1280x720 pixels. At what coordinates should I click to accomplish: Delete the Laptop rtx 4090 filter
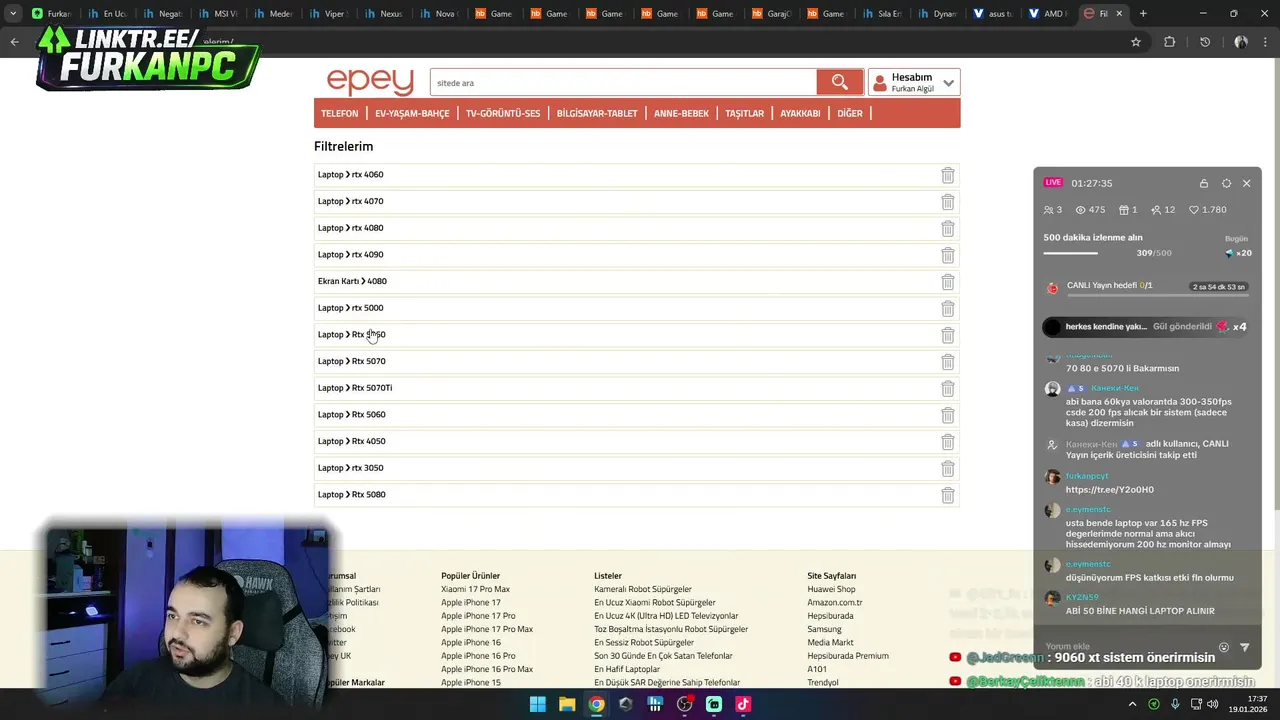coord(947,255)
